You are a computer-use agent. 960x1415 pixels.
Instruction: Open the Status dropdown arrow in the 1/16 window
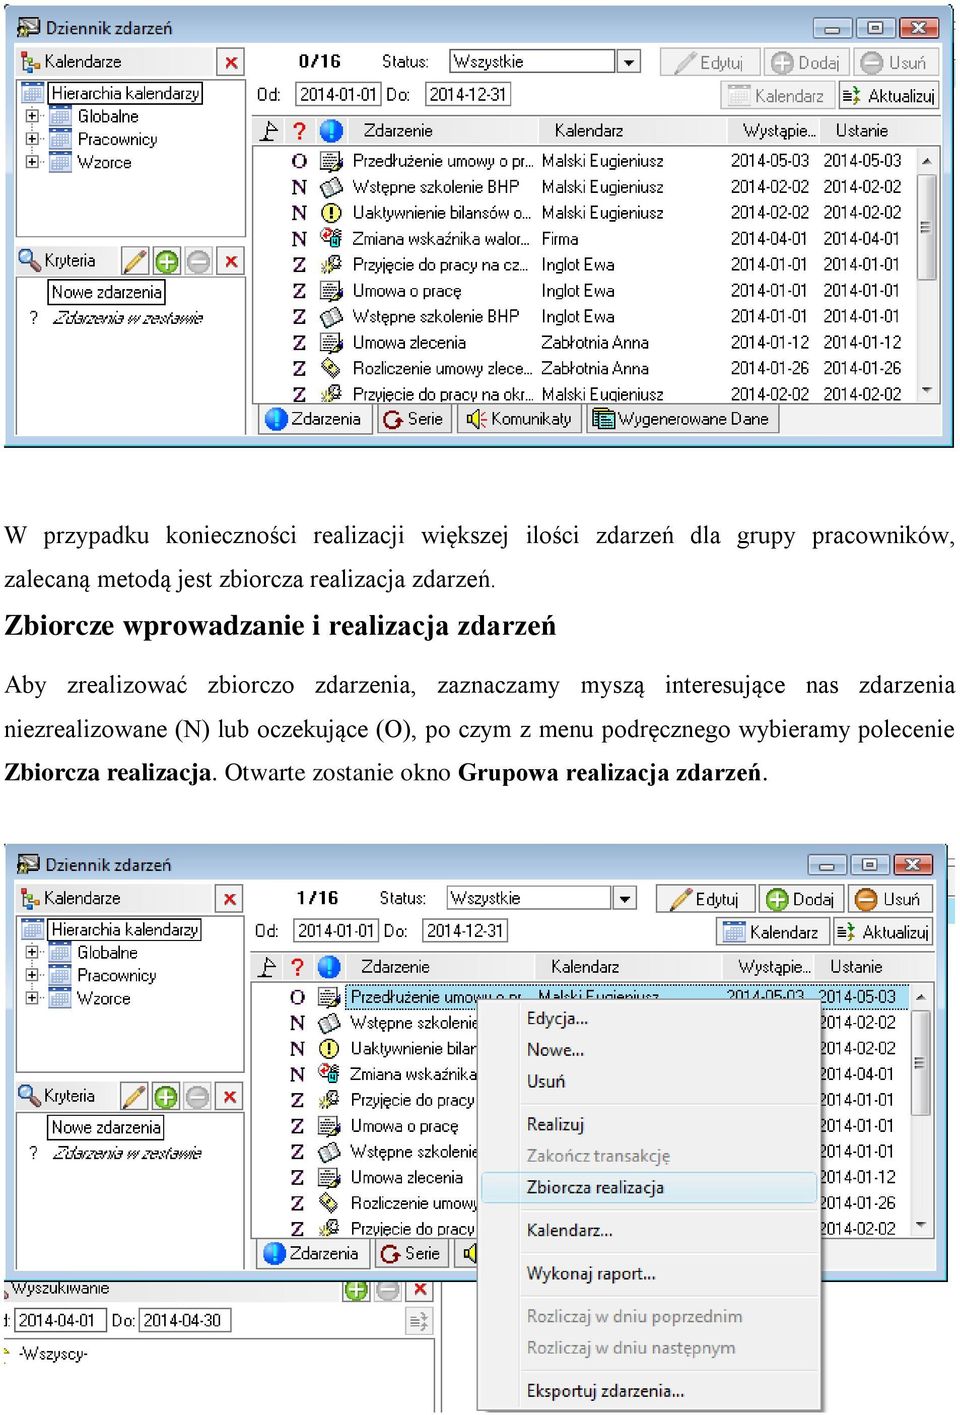click(x=625, y=898)
